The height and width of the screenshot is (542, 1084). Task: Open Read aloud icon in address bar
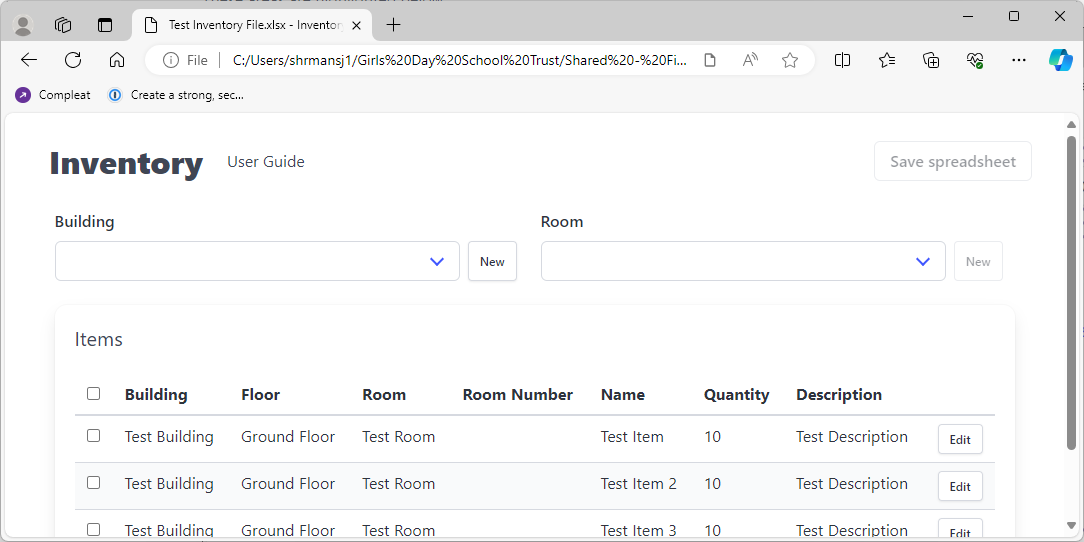click(750, 60)
